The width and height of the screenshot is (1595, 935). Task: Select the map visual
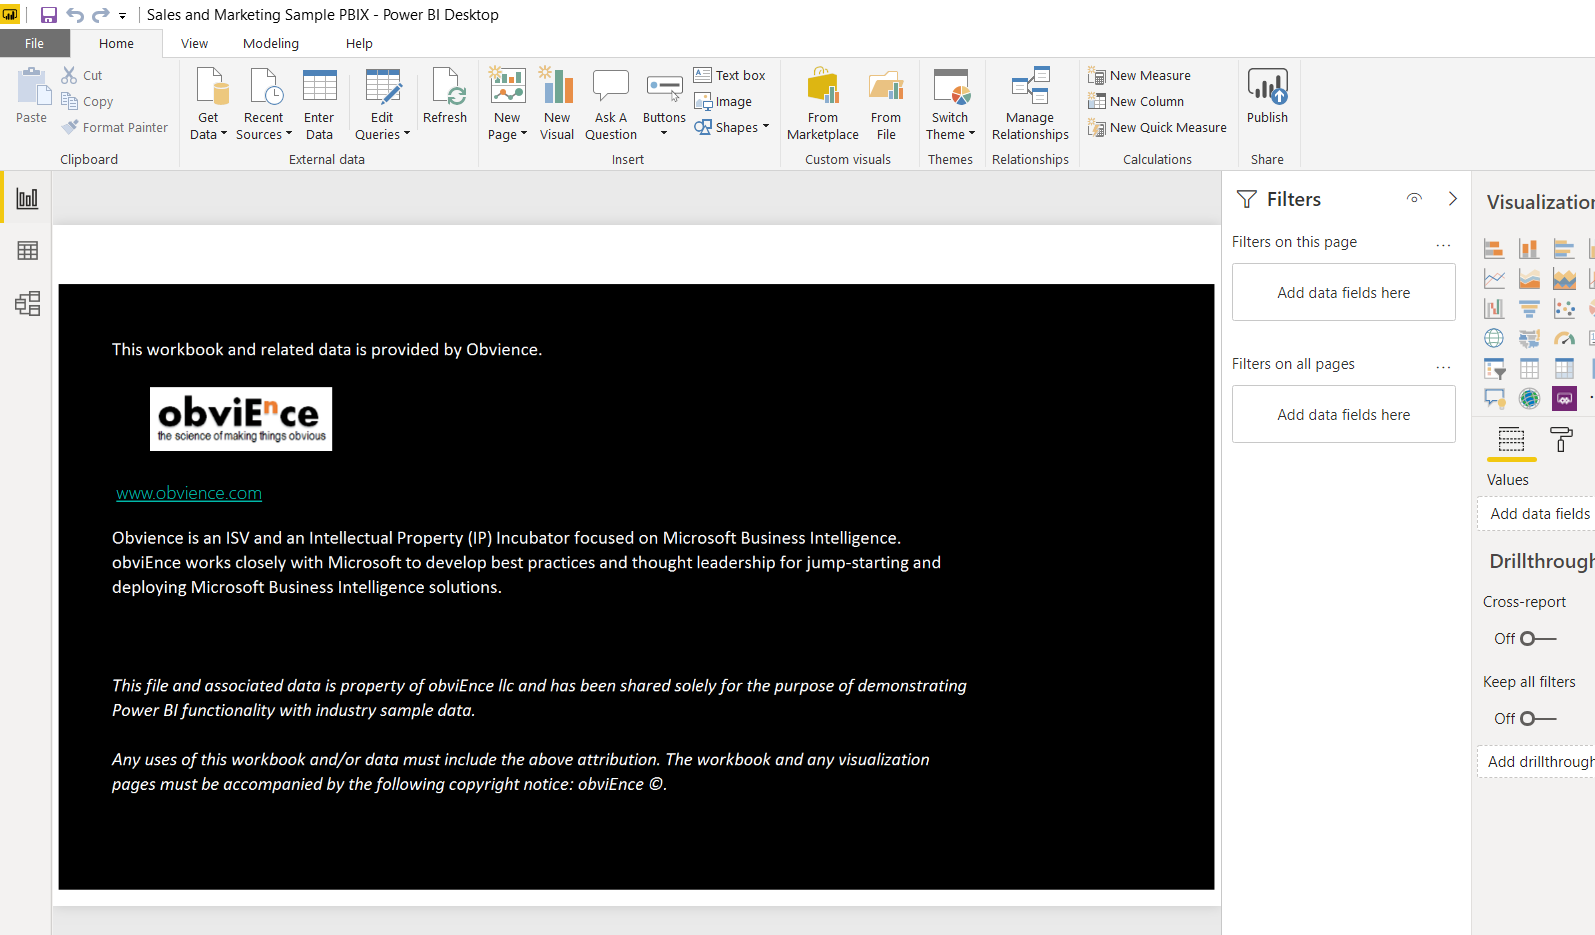[x=1494, y=339]
